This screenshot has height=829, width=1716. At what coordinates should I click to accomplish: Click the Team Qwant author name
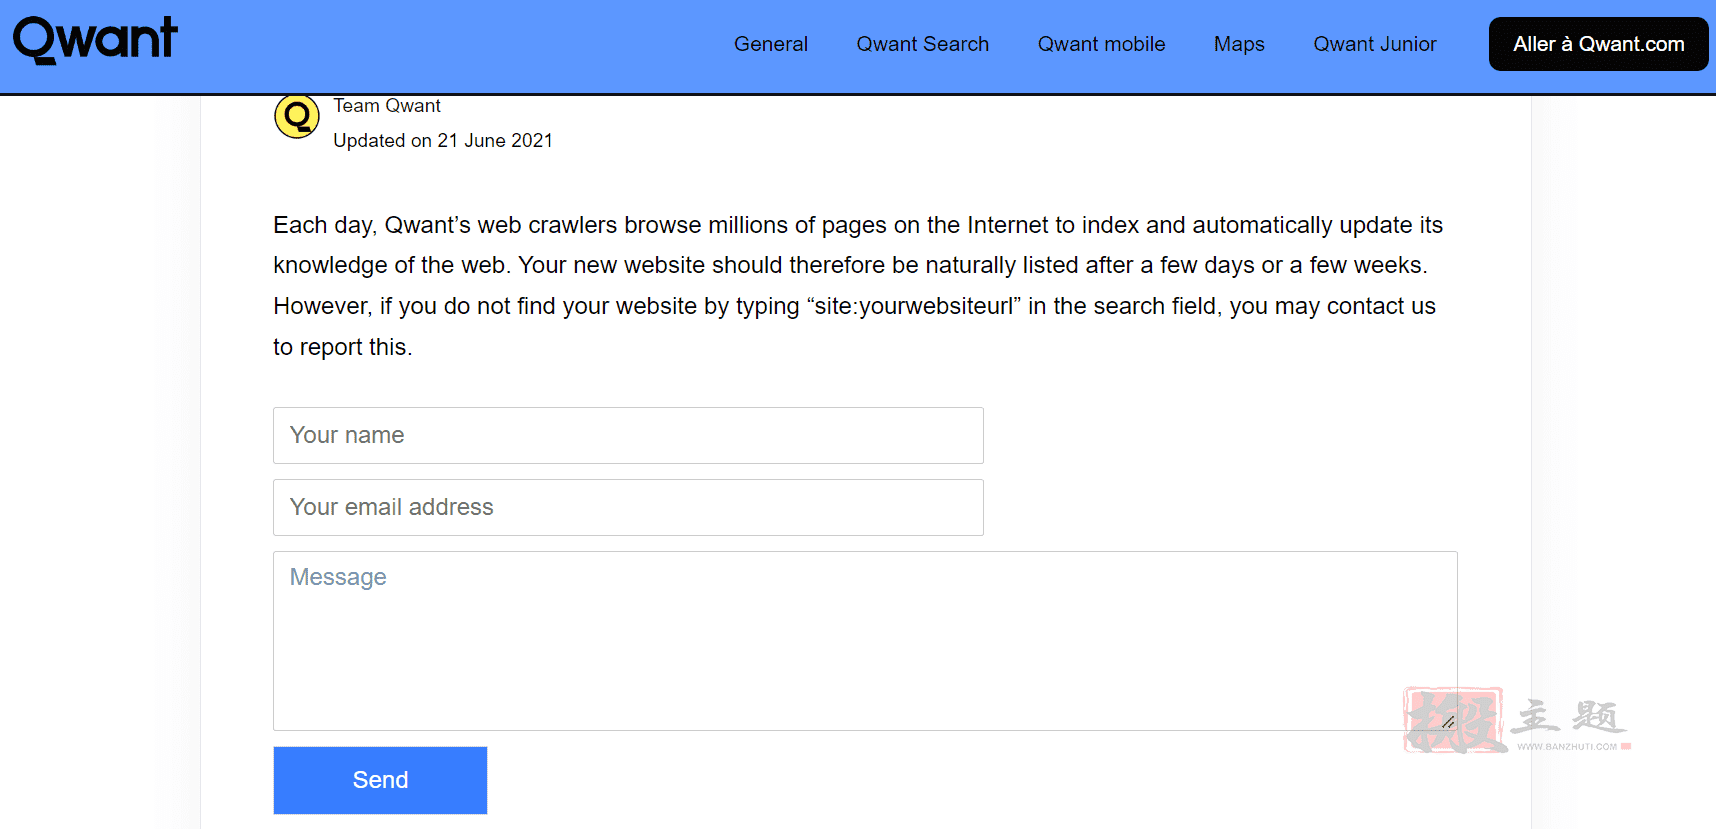click(387, 106)
